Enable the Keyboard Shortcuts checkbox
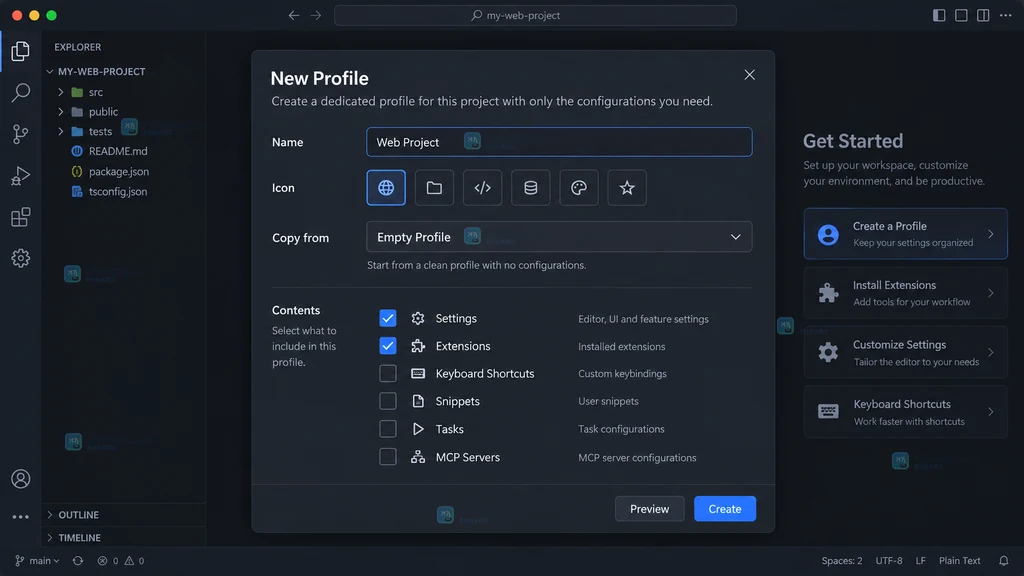 coord(388,373)
